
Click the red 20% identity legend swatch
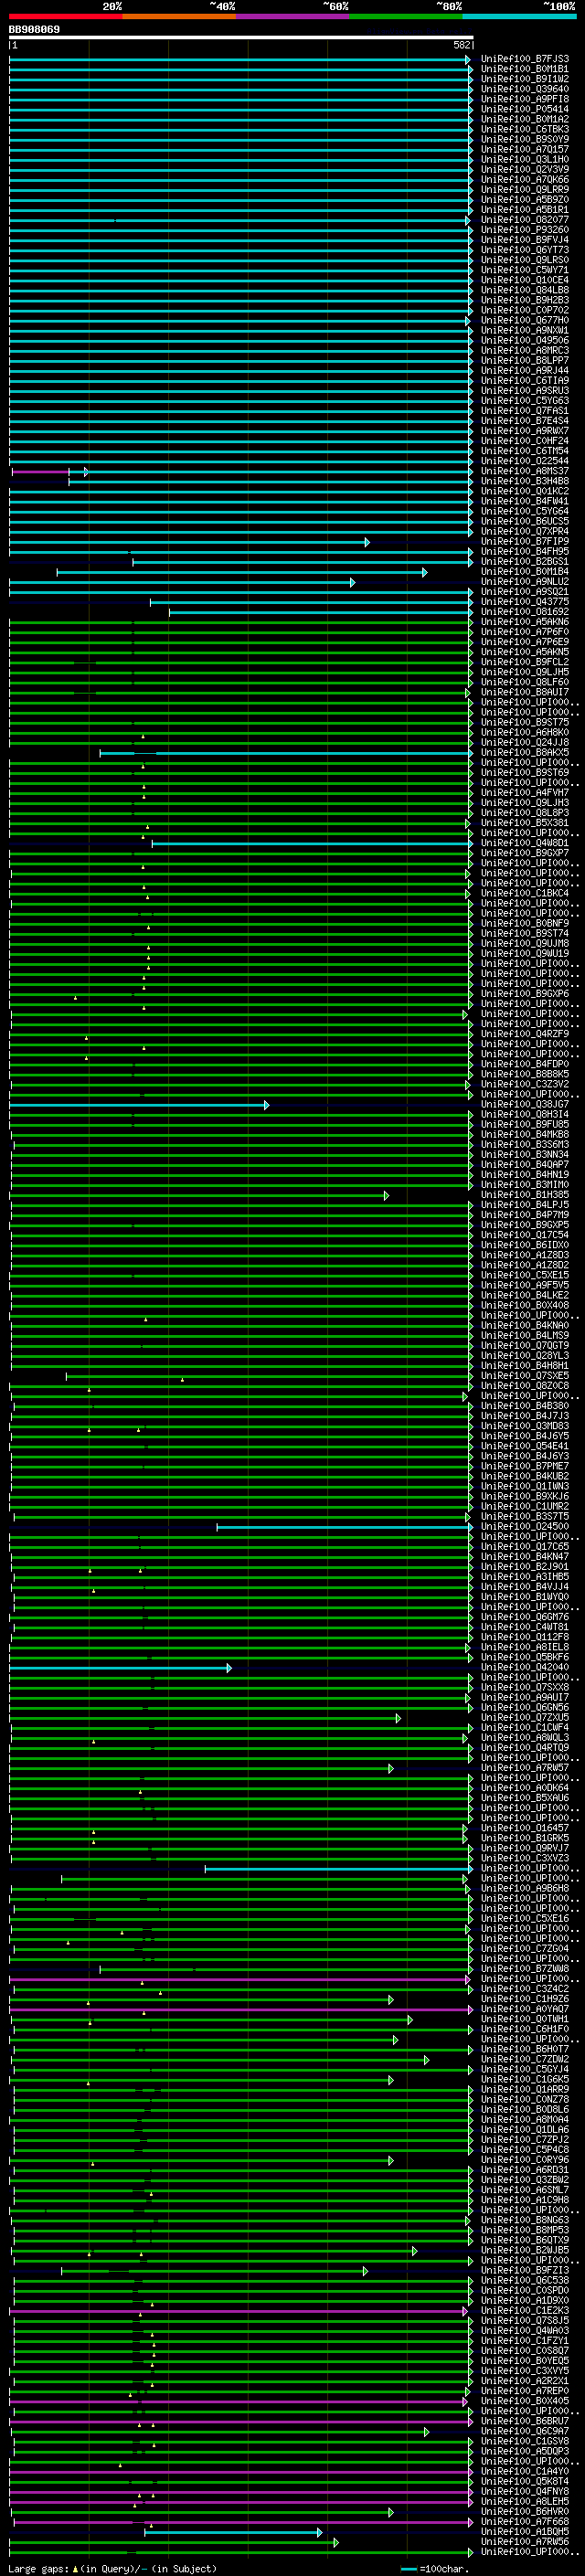[x=66, y=16]
